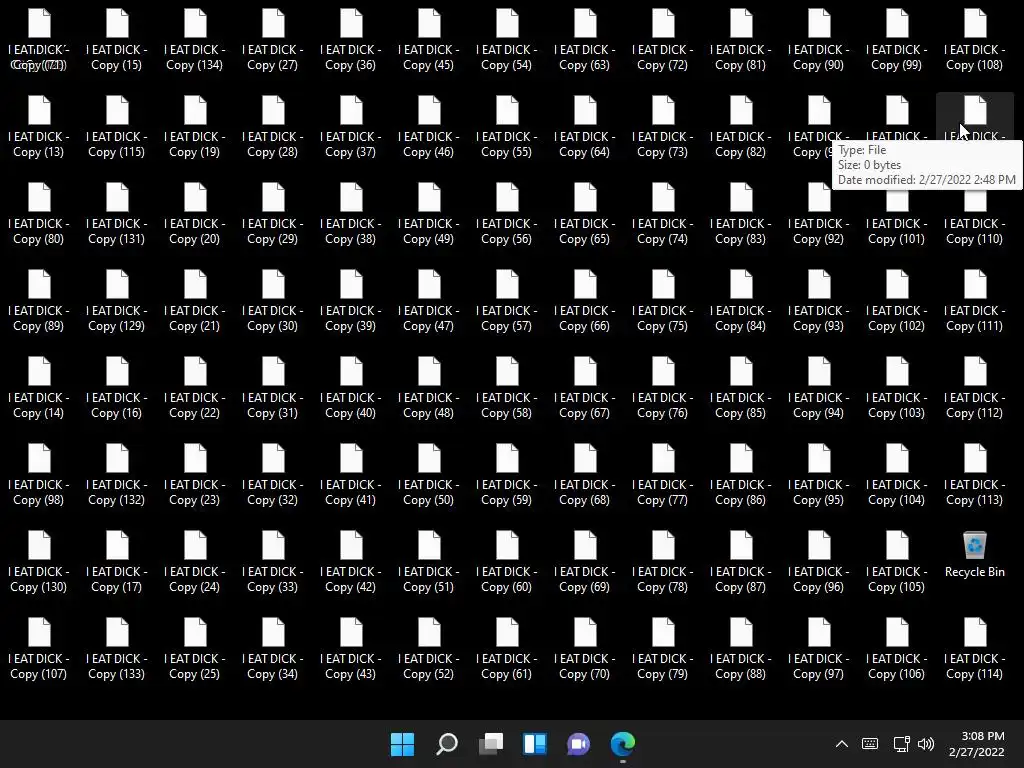
Task: Open the volume speaker tray icon
Action: tap(926, 744)
